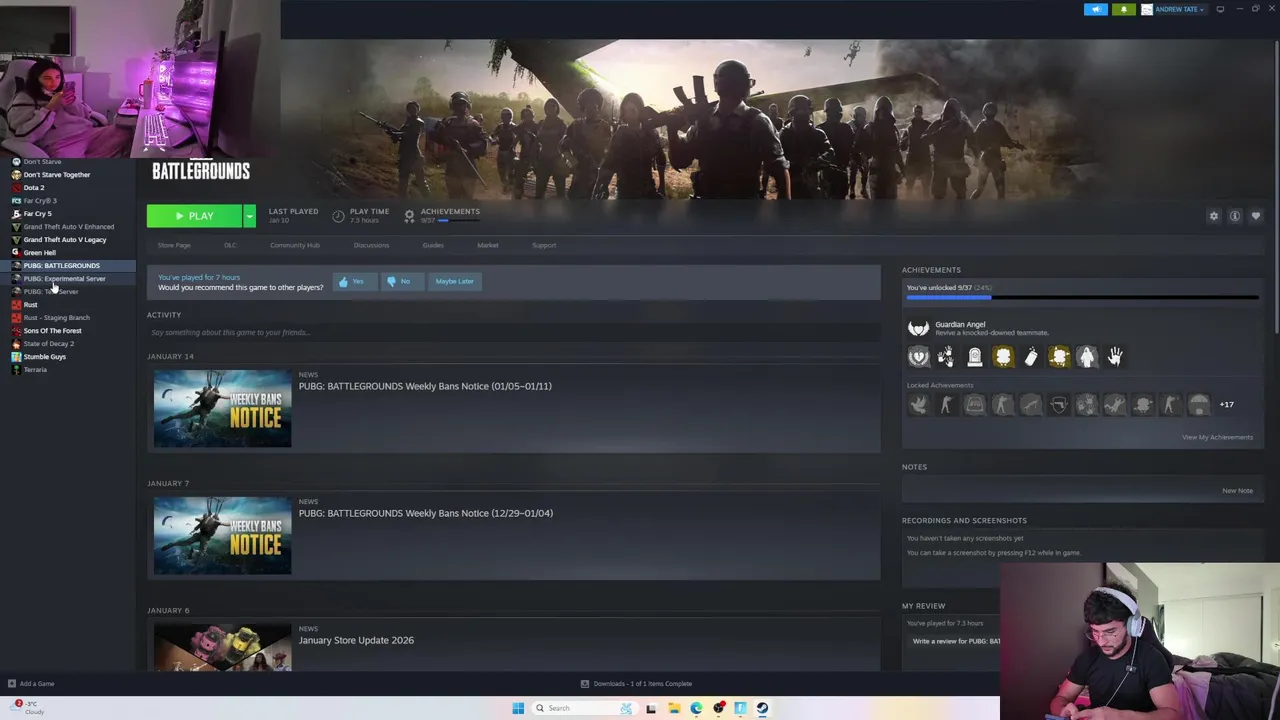Click the right-side page scrollbar
Viewport: 1280px width, 720px height.
(1276, 186)
